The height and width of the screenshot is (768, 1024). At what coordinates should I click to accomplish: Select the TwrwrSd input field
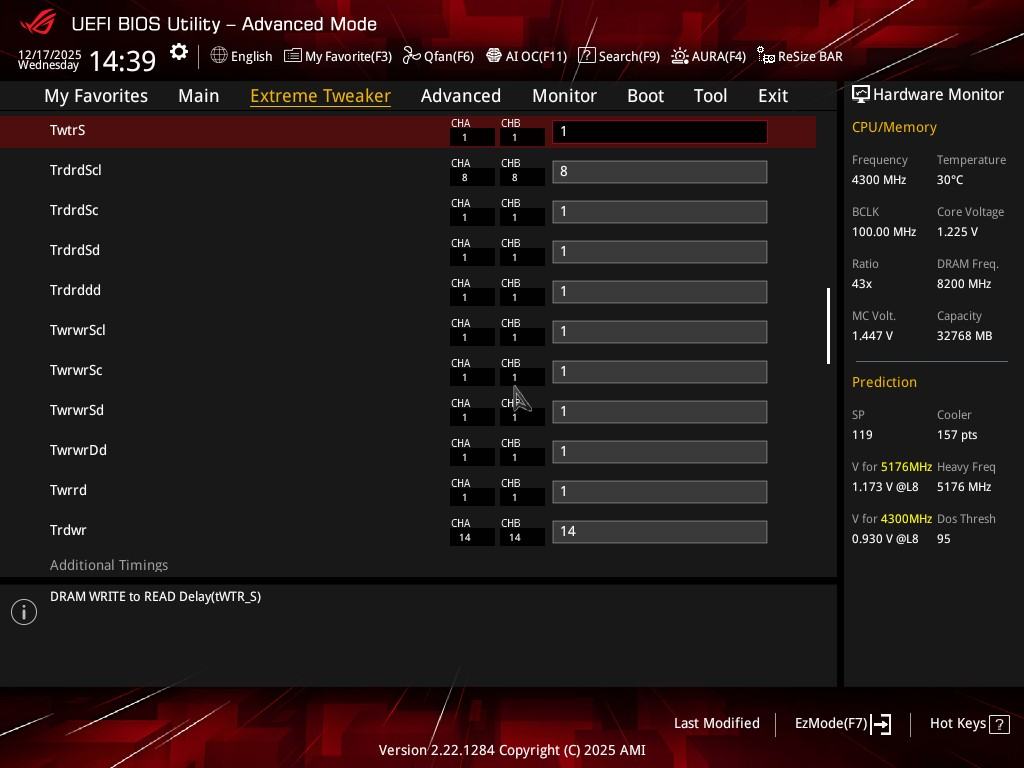tap(660, 411)
